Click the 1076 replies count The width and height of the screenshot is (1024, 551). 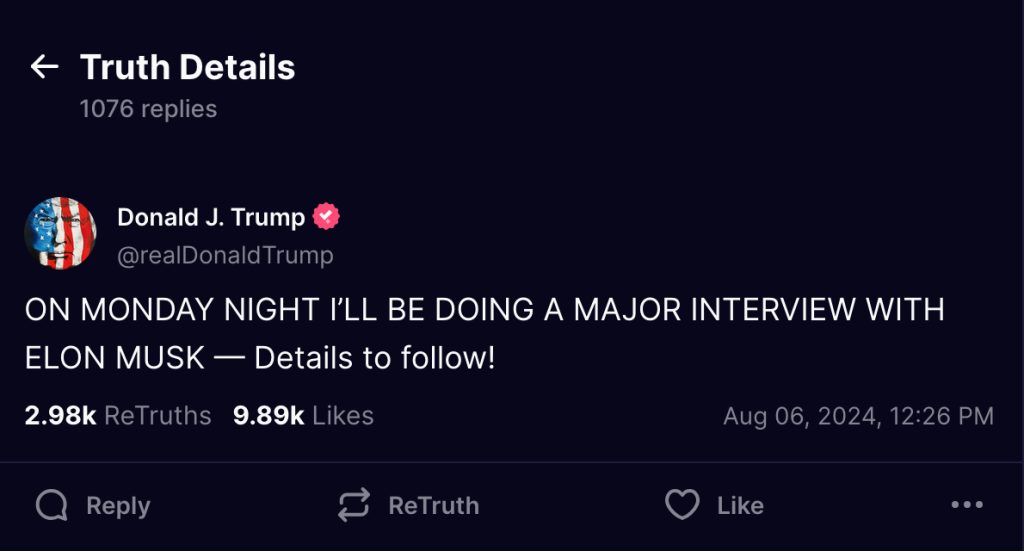148,109
